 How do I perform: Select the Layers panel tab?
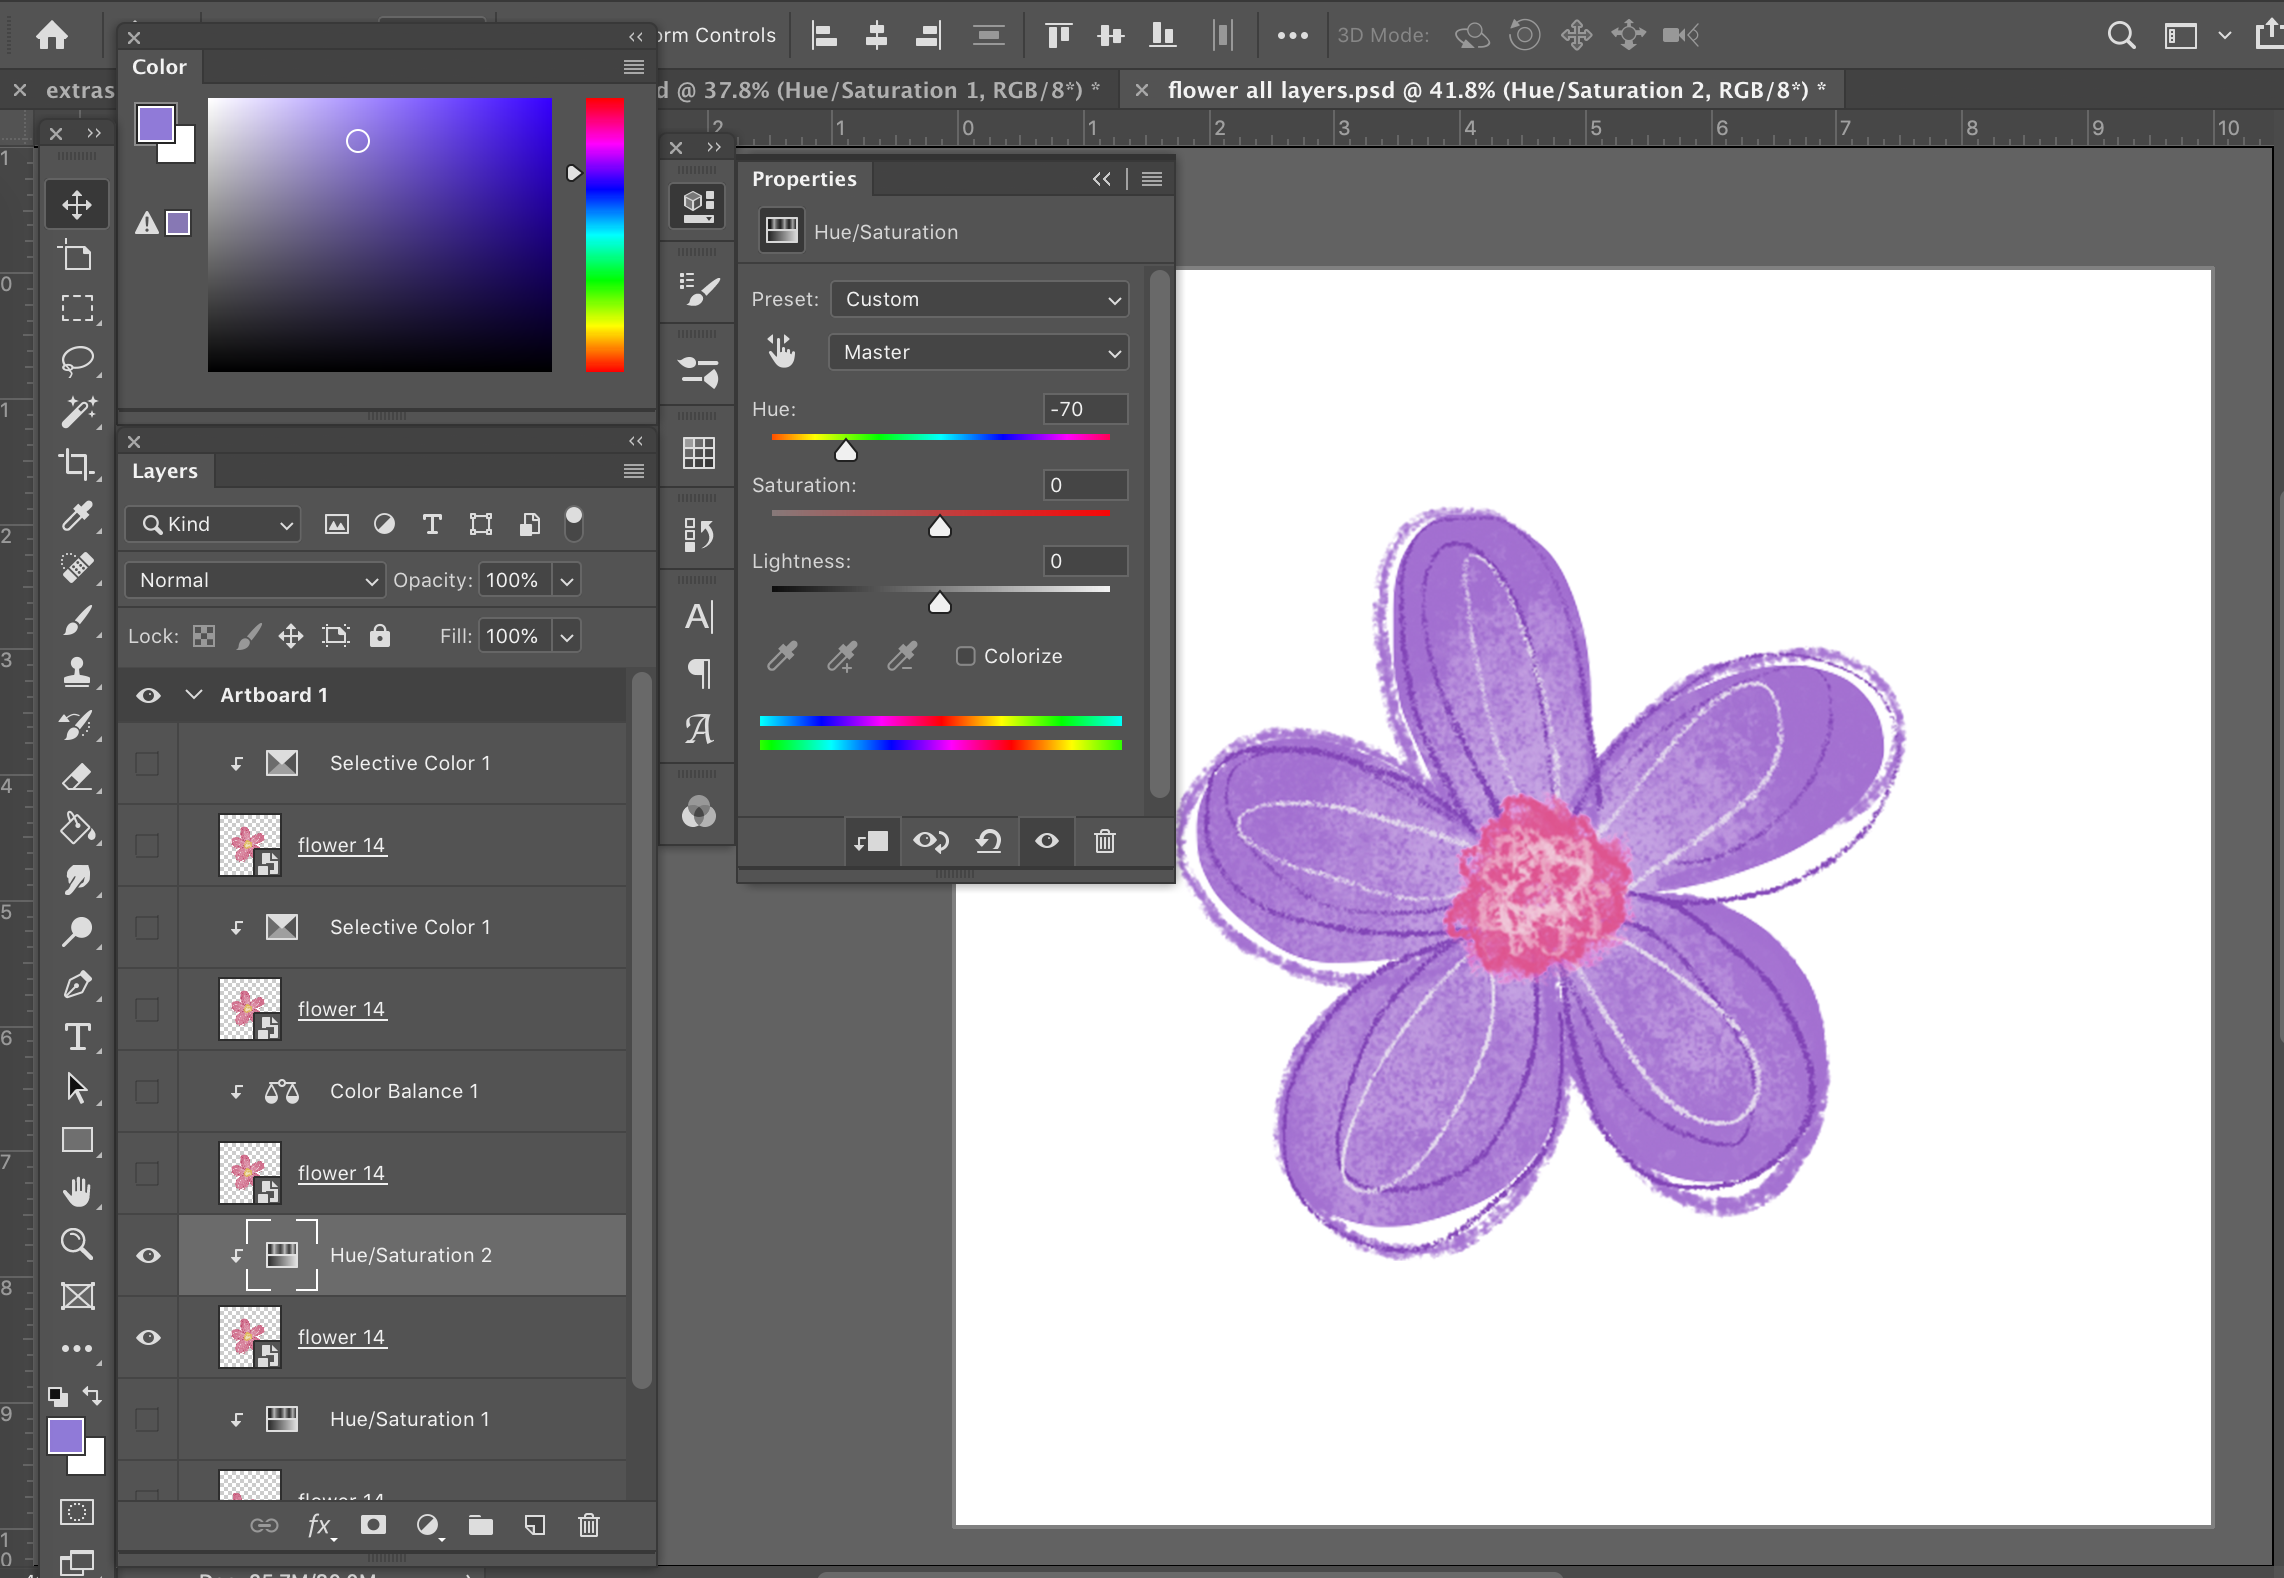tap(165, 471)
